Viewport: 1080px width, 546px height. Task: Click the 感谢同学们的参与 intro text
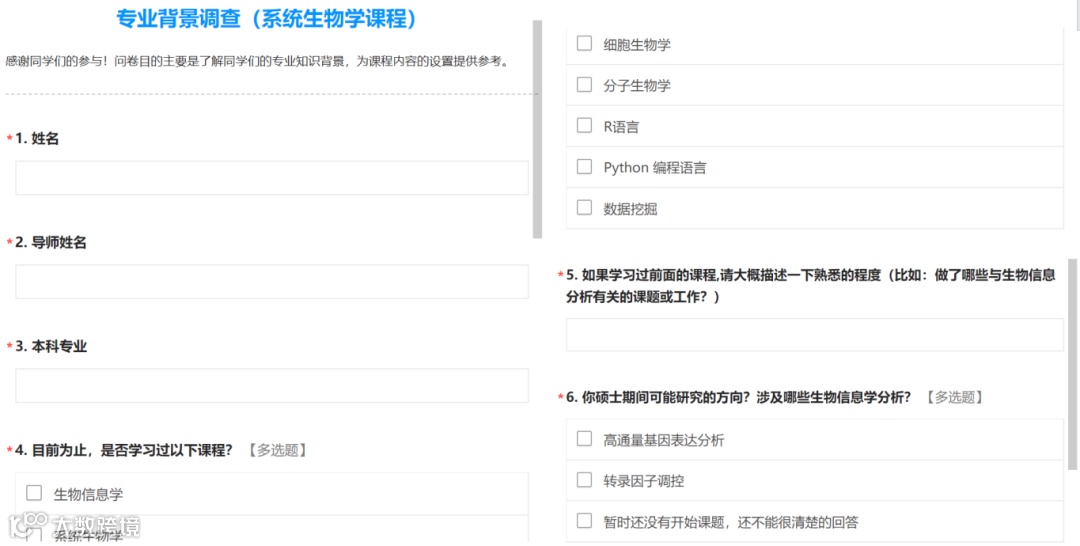(258, 61)
